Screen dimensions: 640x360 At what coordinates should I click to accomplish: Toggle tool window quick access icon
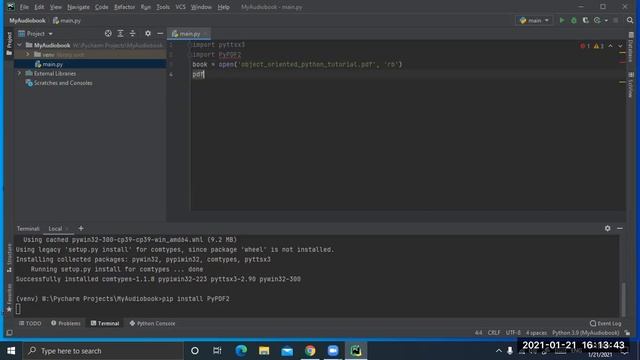(x=9, y=333)
